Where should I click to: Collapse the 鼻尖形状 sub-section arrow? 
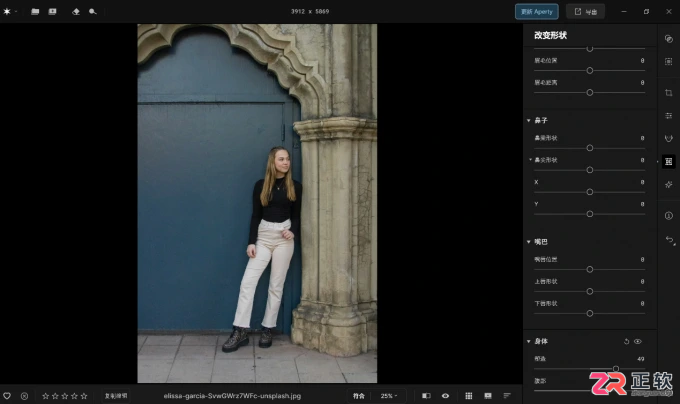[x=530, y=160]
